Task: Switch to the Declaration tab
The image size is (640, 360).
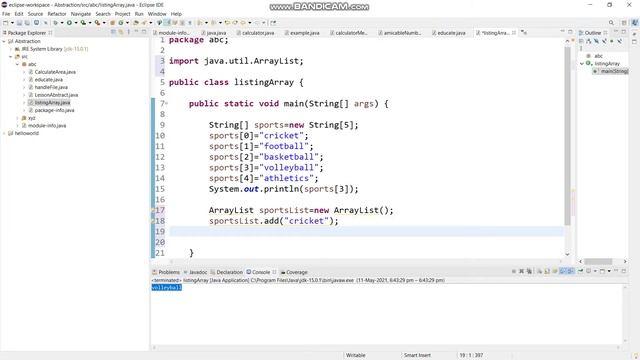Action: 227,272
